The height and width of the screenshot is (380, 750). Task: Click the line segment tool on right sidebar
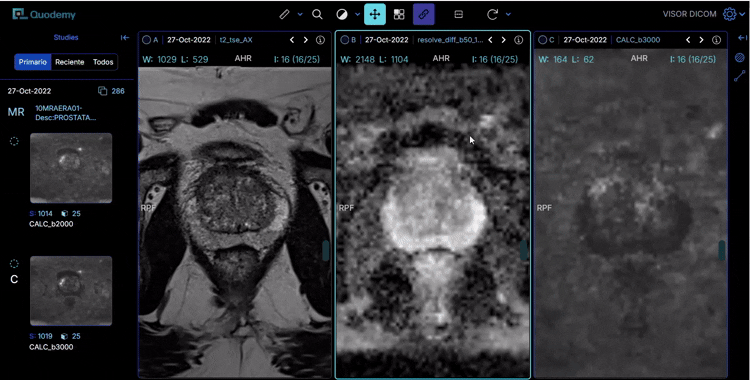[740, 76]
